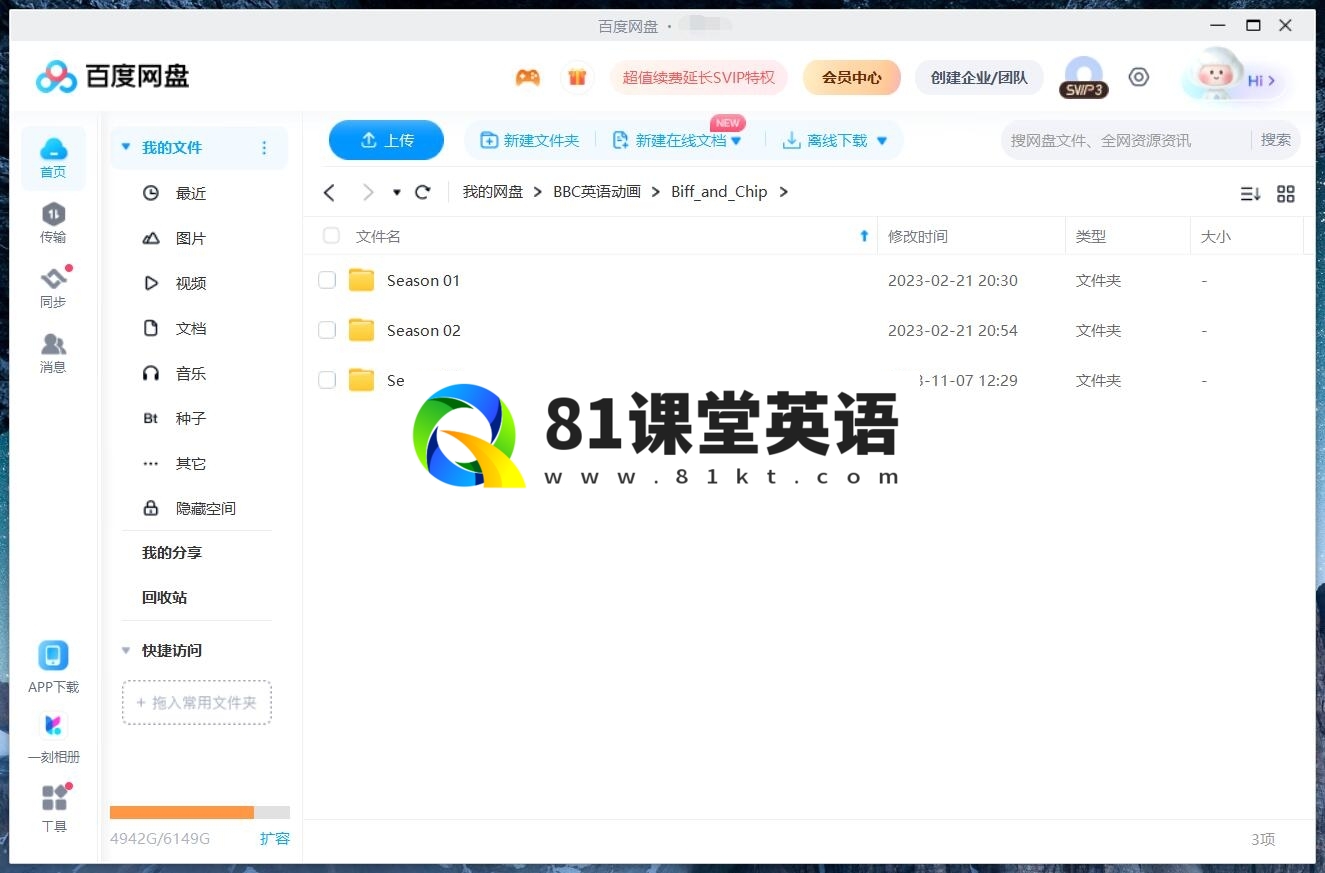Open navigation history dropdown arrow

(x=396, y=193)
